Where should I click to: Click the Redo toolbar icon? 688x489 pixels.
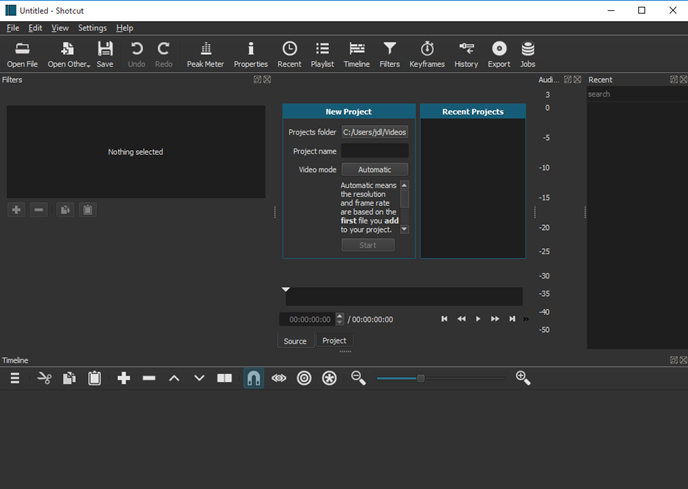(x=163, y=54)
